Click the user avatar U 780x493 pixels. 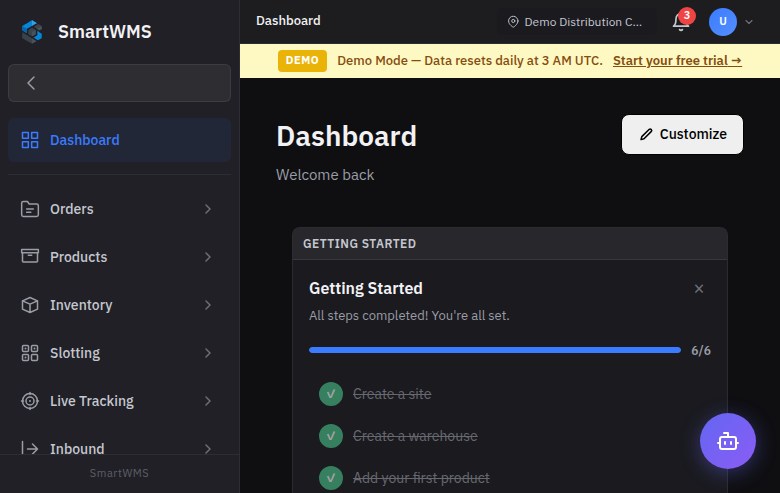tap(722, 22)
